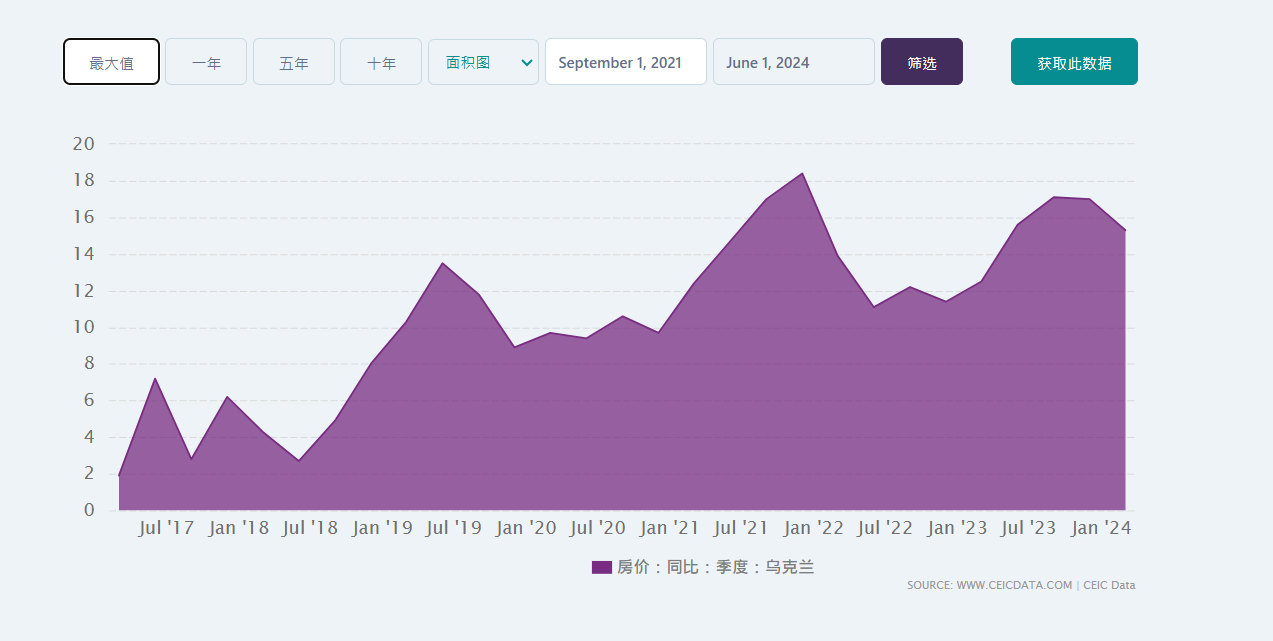
Task: Pick the 十年 range option
Action: coord(381,62)
